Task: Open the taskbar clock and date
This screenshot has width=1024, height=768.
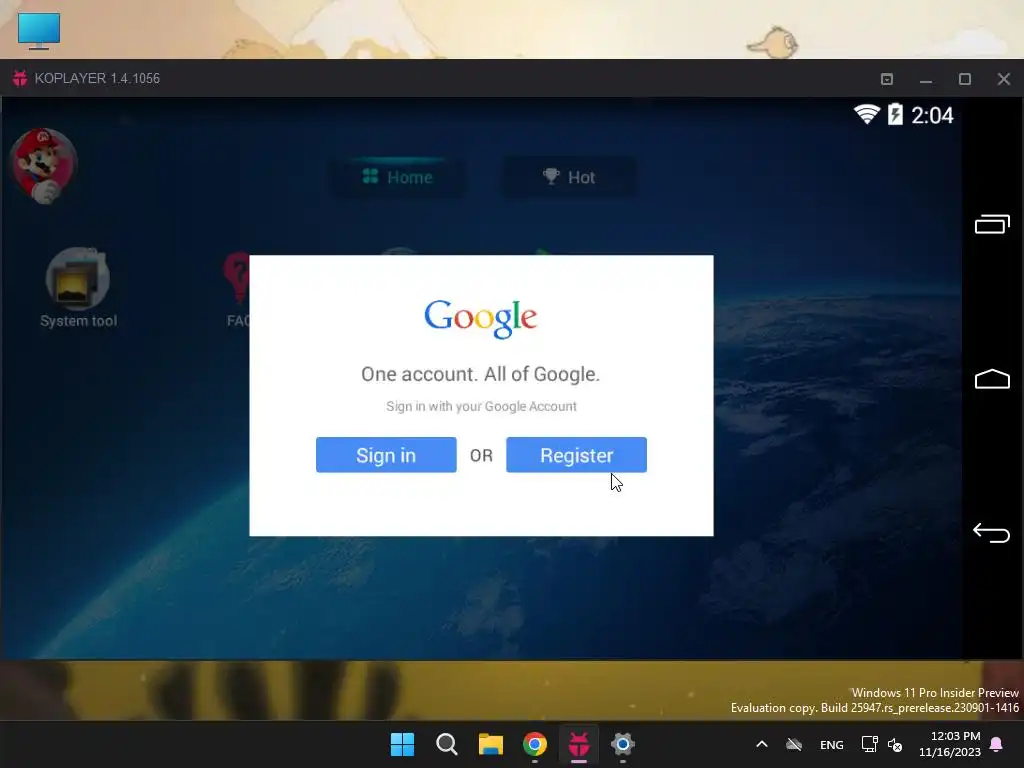Action: pos(950,744)
